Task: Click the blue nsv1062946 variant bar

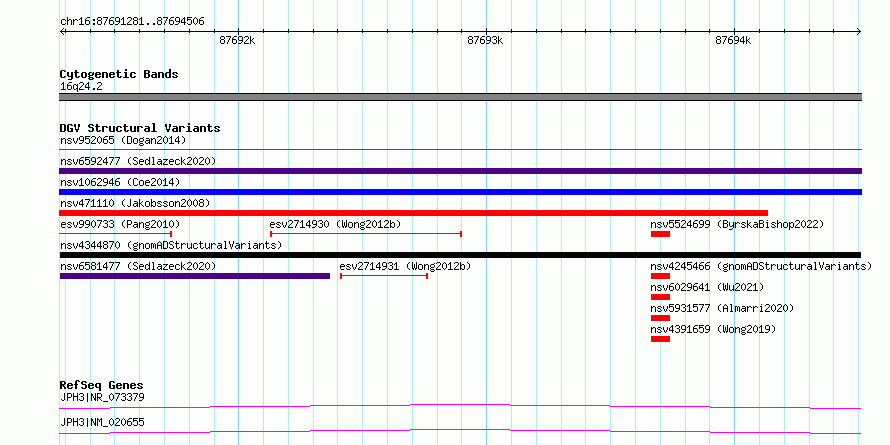Action: tap(460, 192)
